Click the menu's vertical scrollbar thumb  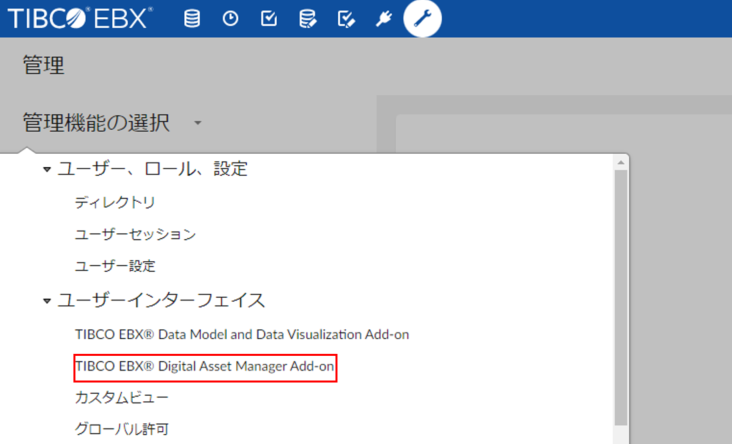point(621,297)
